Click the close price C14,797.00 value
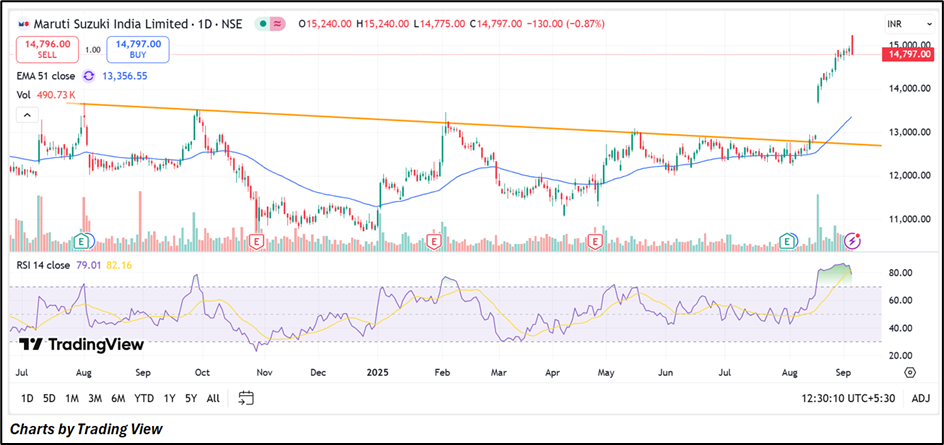Viewport: 944px width, 445px height. coord(495,24)
